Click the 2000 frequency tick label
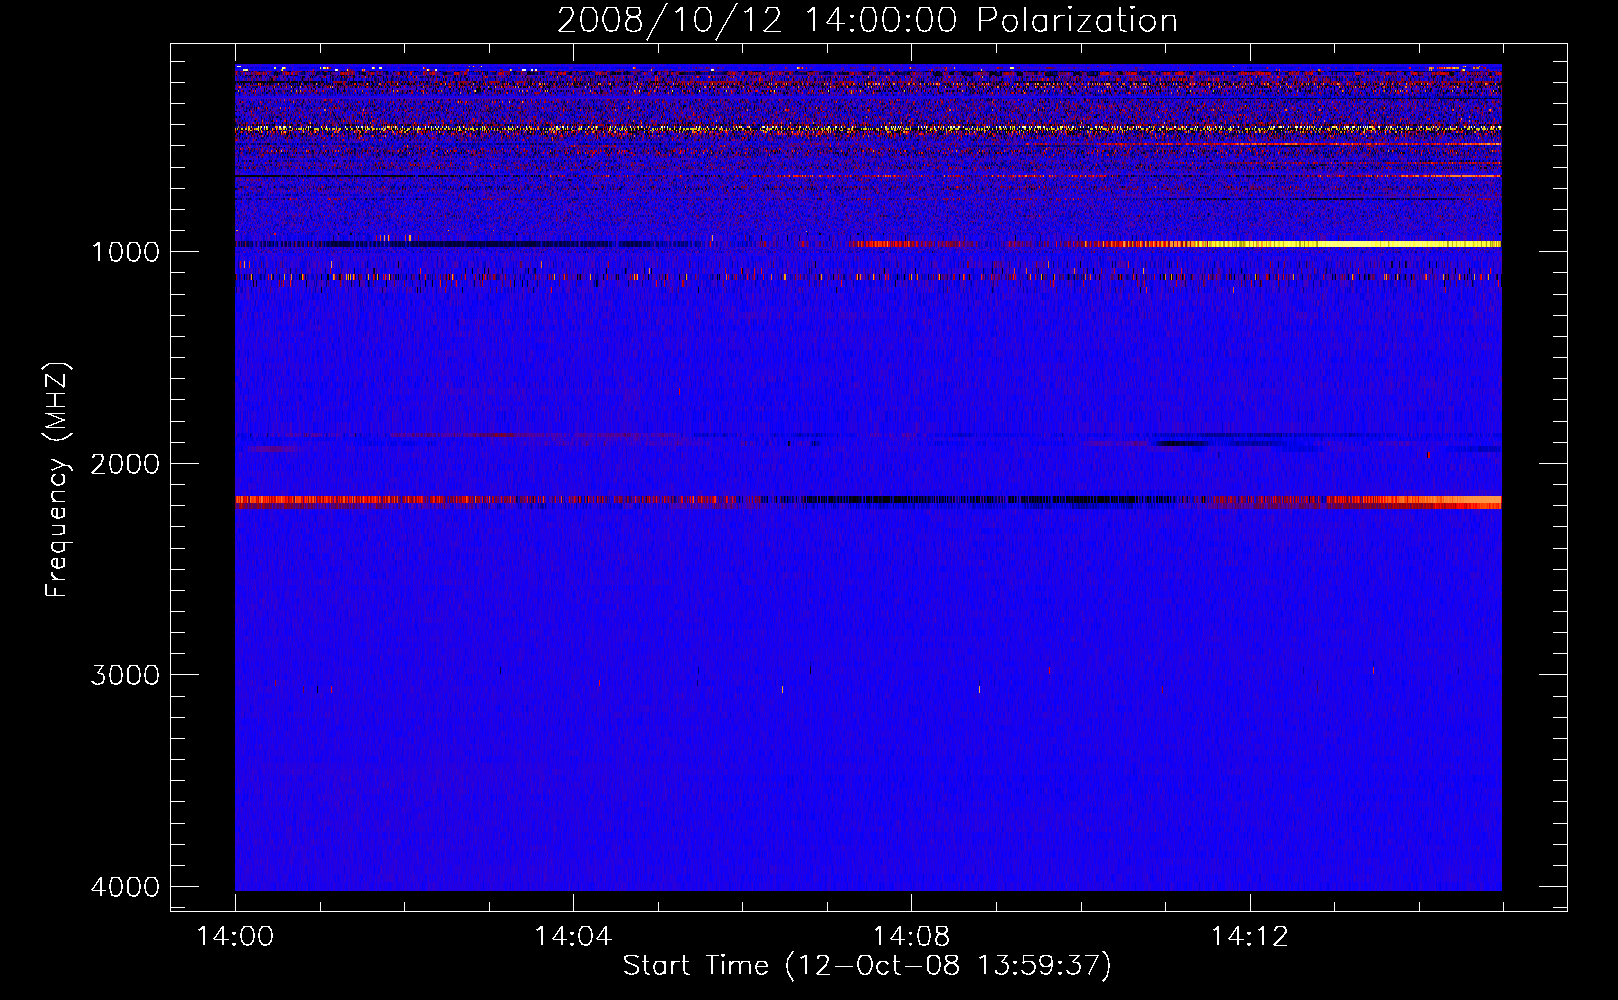The width and height of the screenshot is (1618, 1000). coord(125,463)
